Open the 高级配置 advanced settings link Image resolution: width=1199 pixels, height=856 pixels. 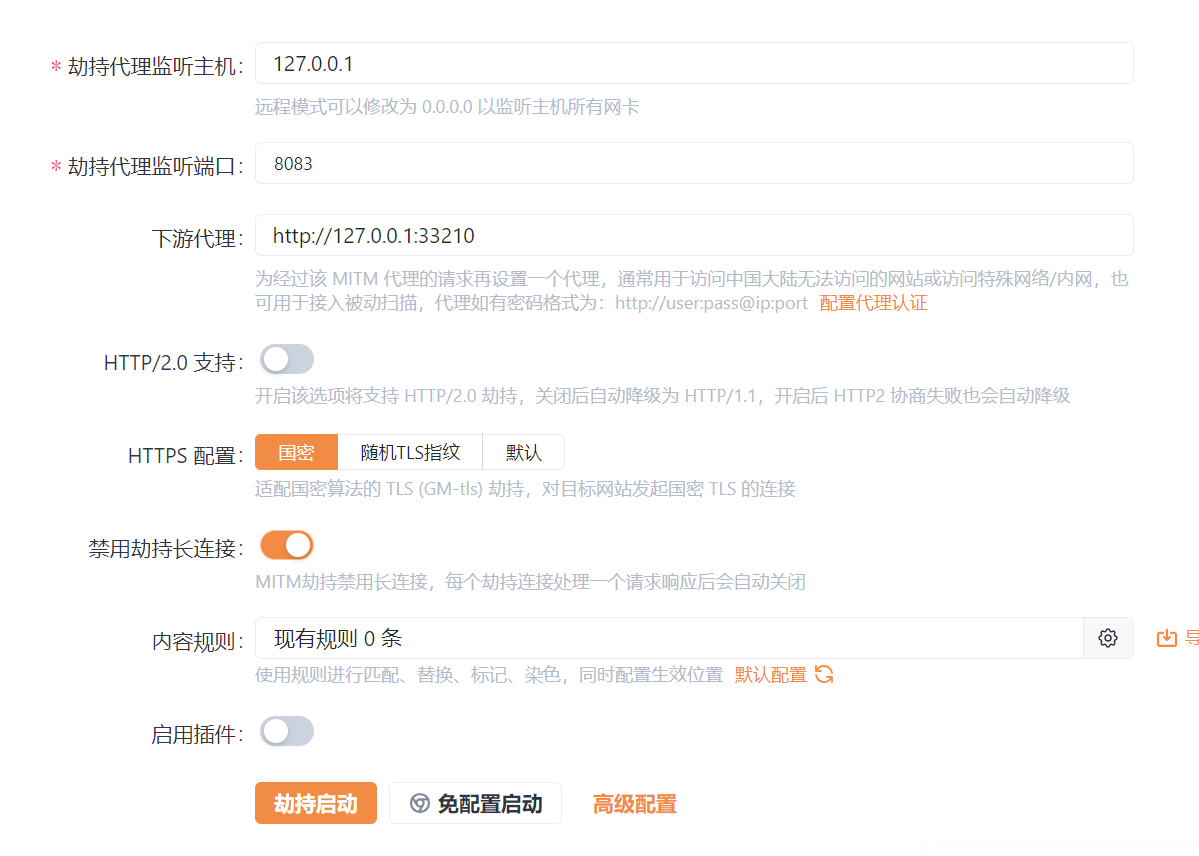(x=634, y=804)
